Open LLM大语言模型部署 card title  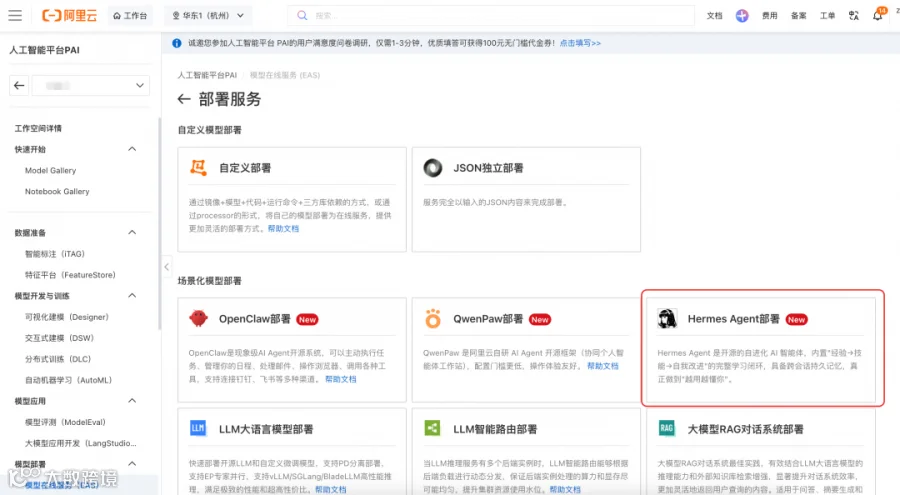tap(266, 430)
